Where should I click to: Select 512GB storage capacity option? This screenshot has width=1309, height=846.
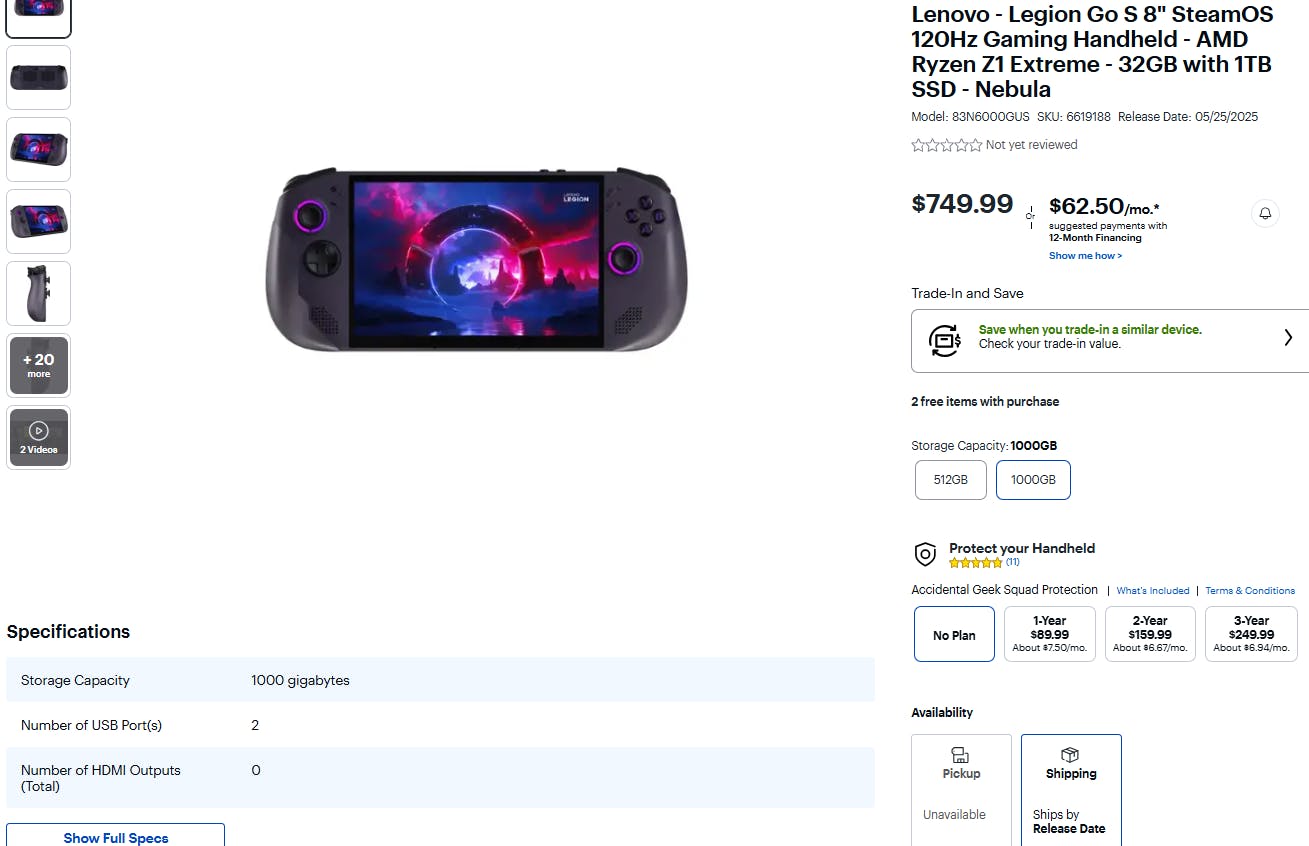(950, 480)
